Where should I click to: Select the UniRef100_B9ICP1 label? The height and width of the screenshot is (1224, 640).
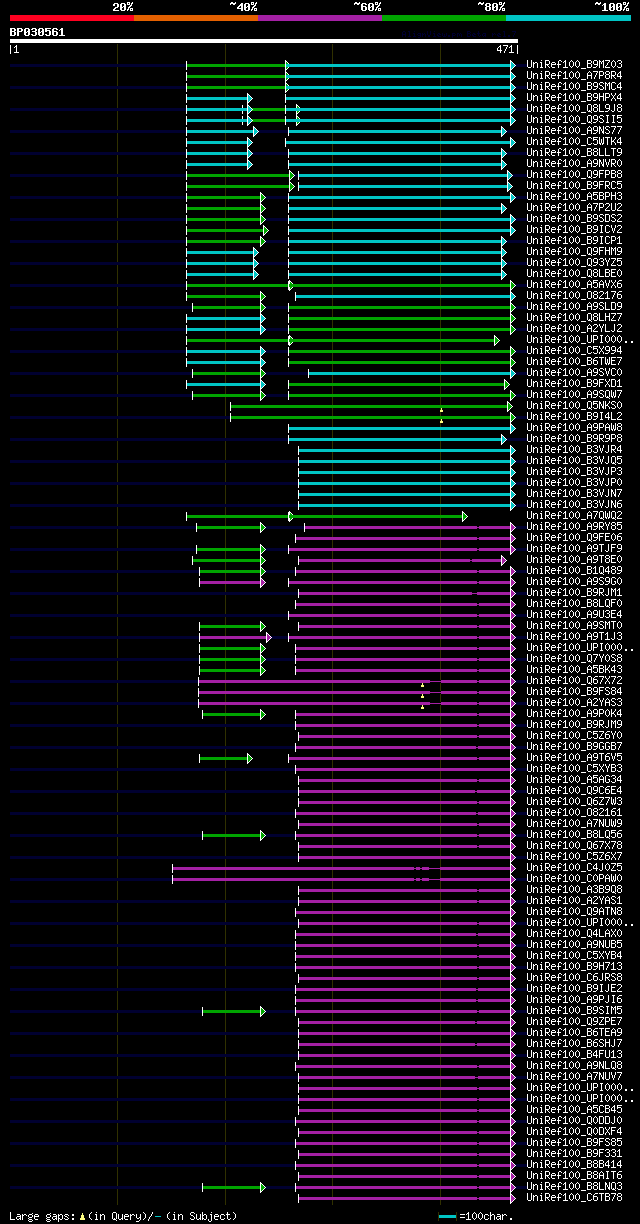click(574, 241)
